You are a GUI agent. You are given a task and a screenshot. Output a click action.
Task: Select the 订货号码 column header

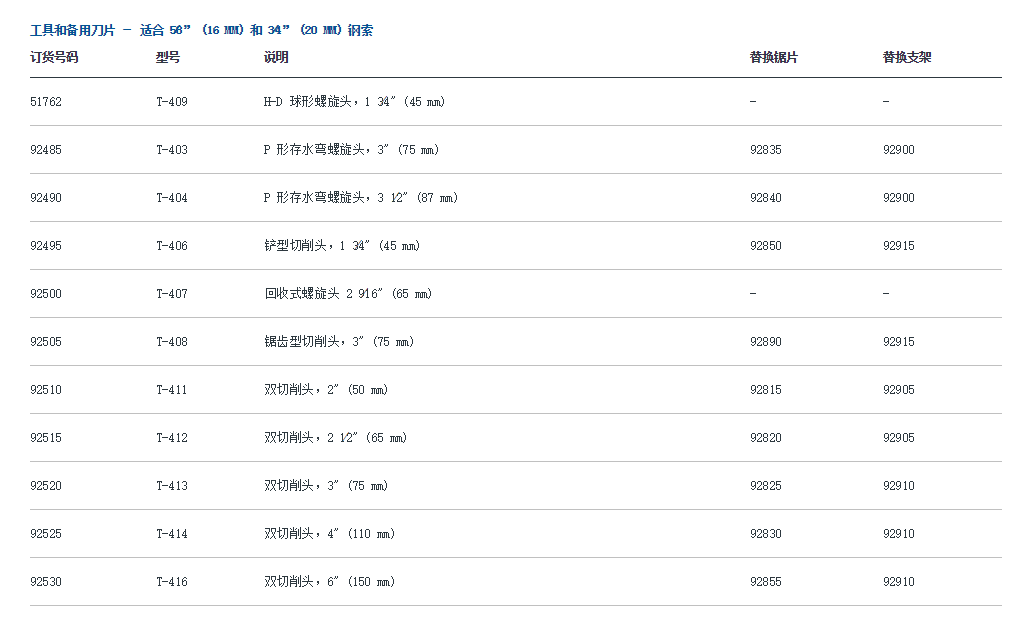point(54,58)
